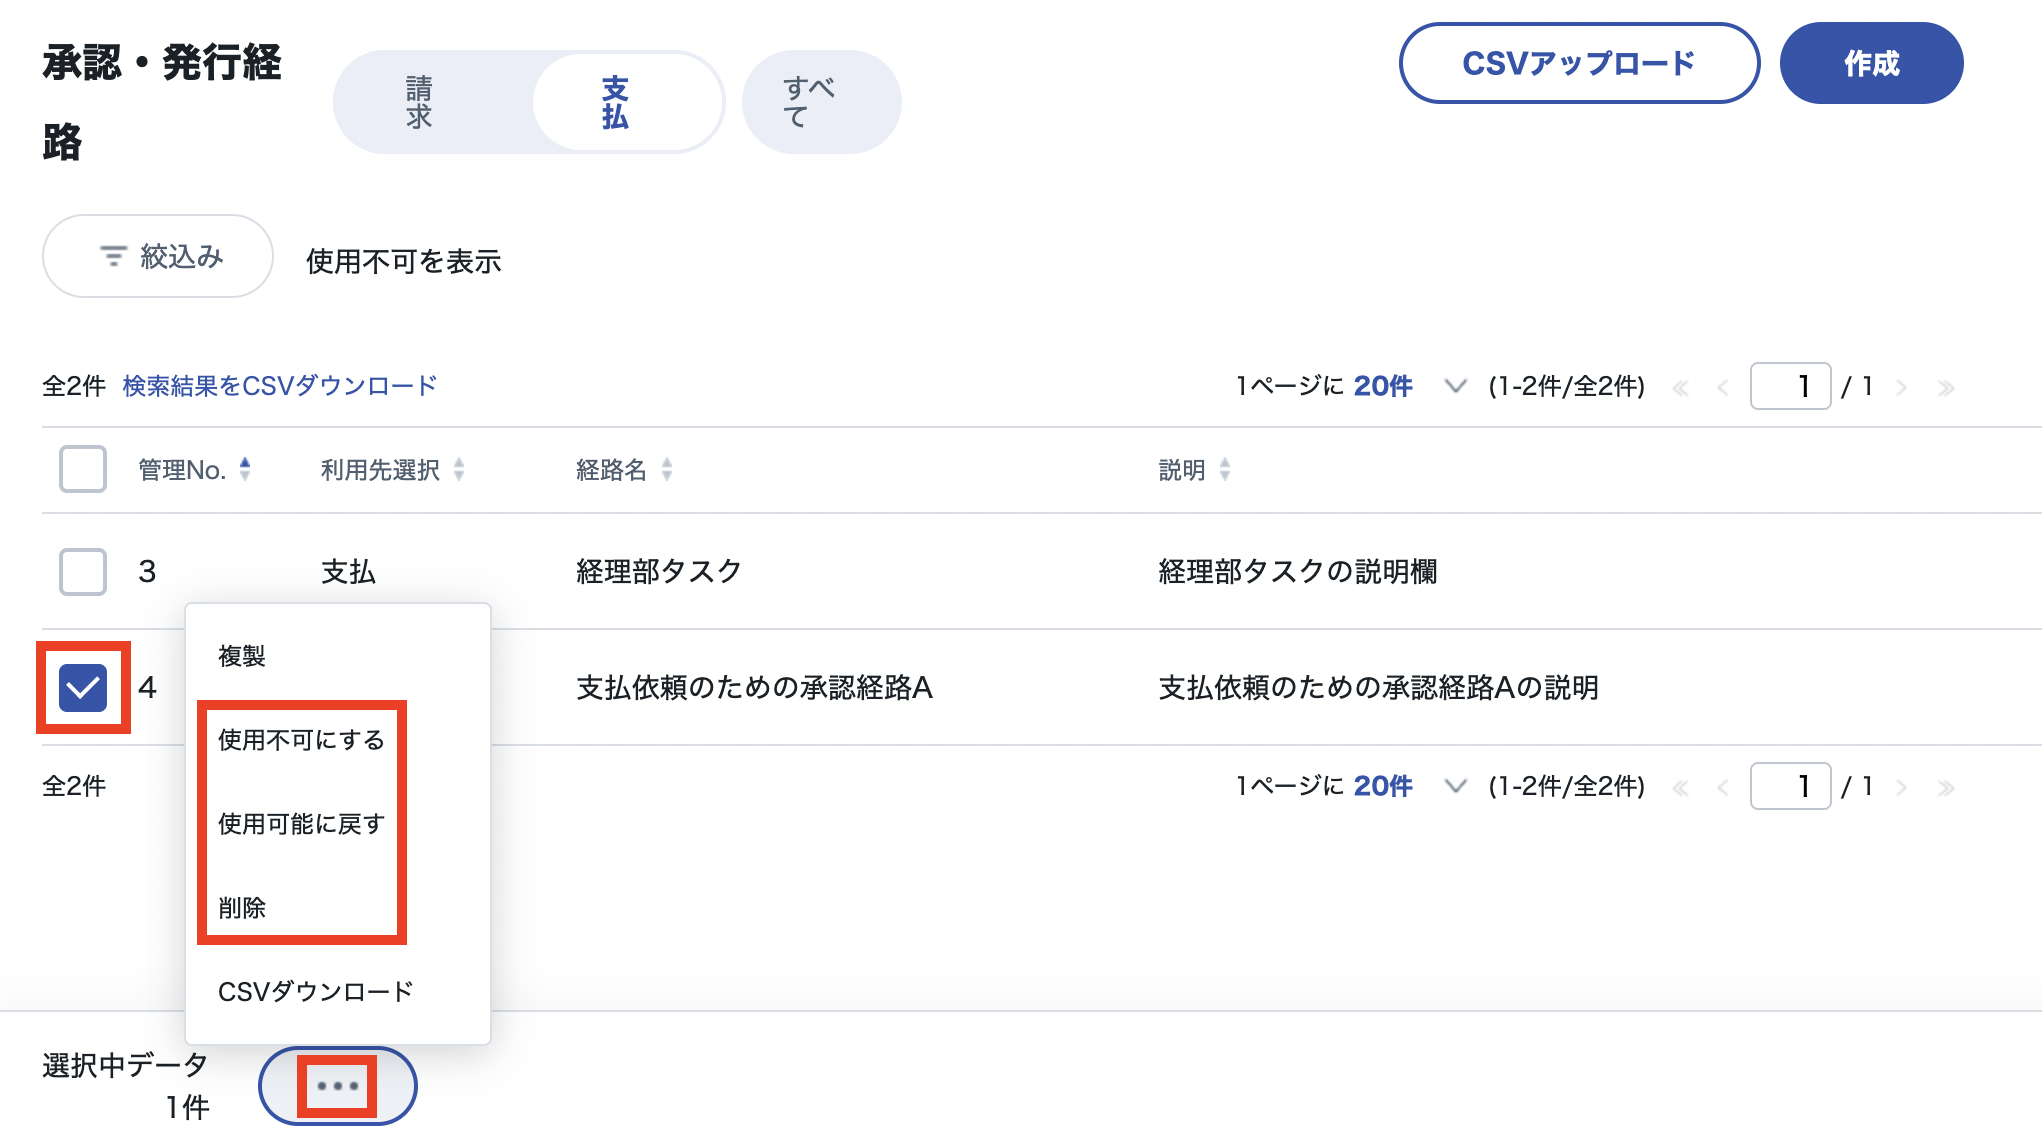Click the 経路名 column header text

tap(611, 470)
